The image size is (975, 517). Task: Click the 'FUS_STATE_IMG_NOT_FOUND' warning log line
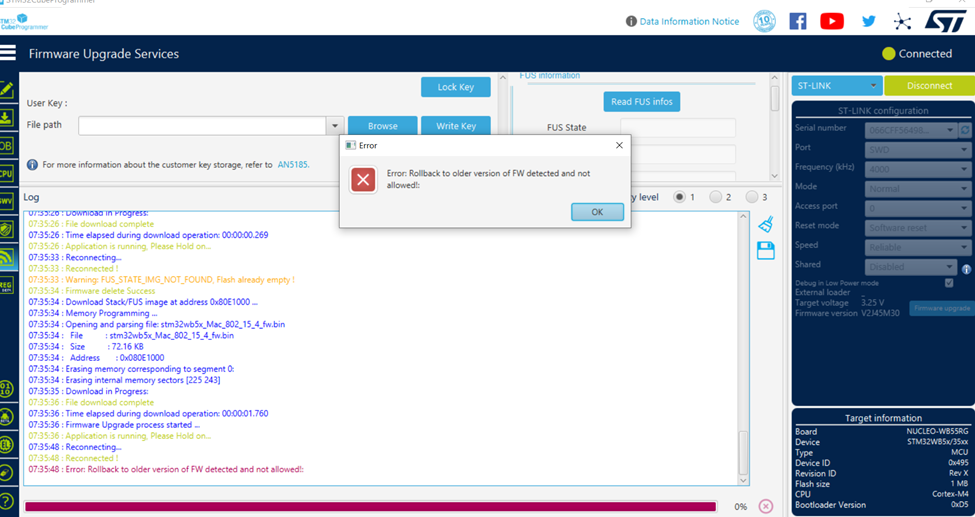(161, 280)
